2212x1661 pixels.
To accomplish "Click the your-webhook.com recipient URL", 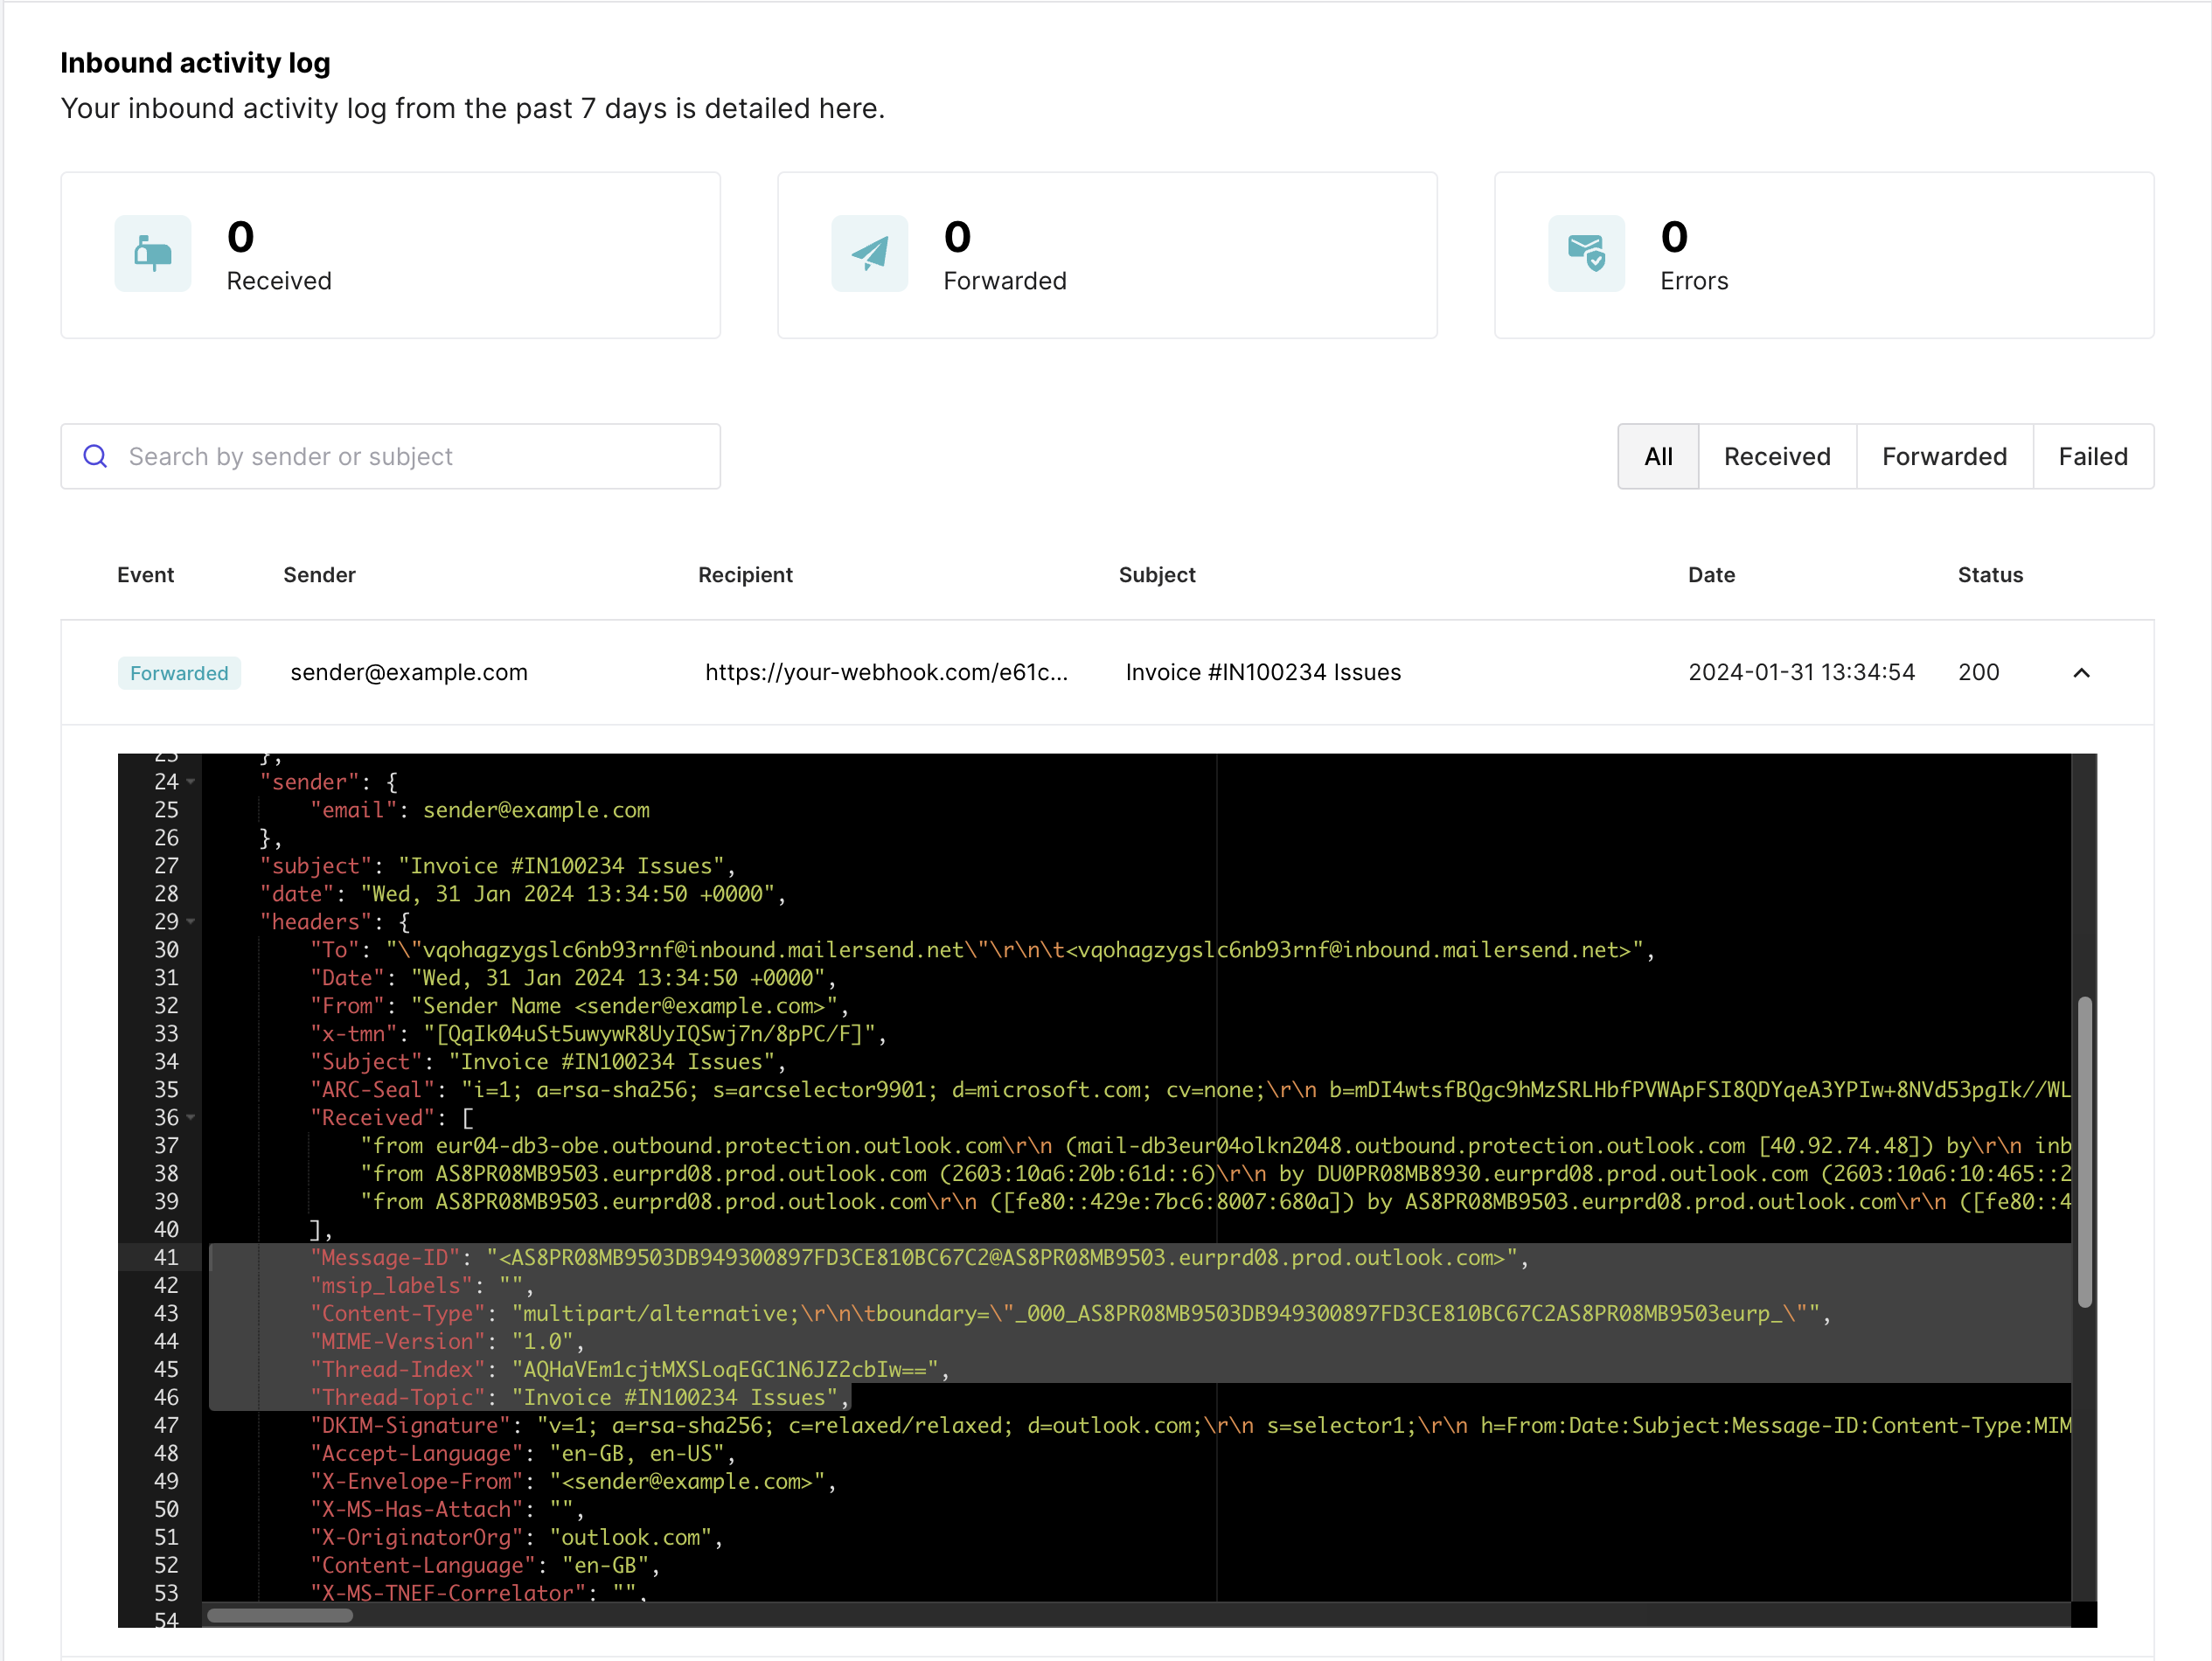I will pyautogui.click(x=886, y=672).
